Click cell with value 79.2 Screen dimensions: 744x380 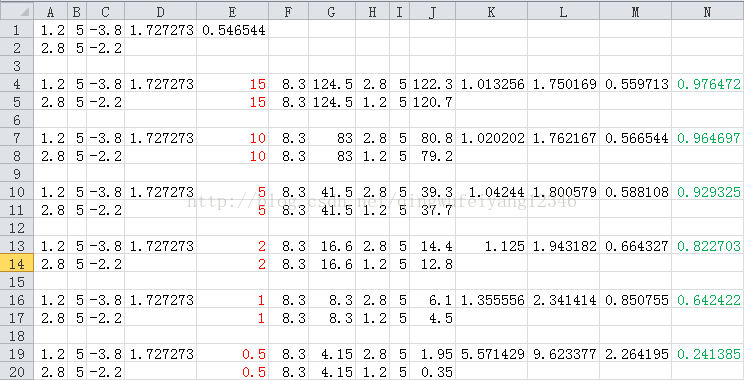pyautogui.click(x=432, y=156)
